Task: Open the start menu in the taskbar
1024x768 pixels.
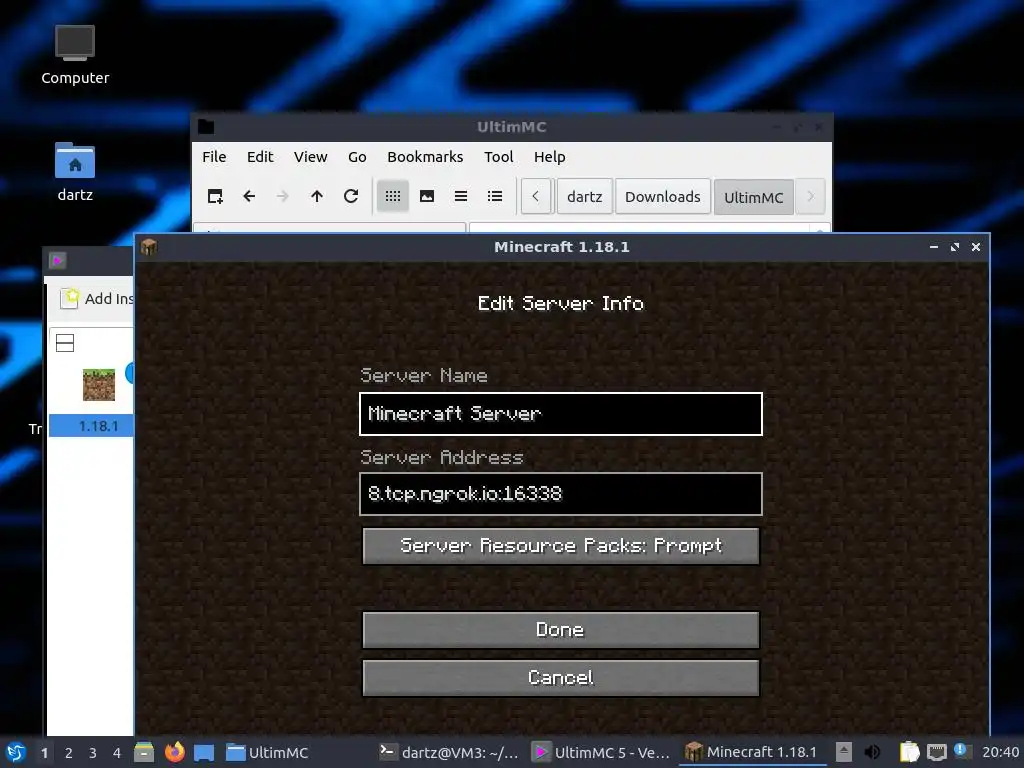Action: coord(16,752)
